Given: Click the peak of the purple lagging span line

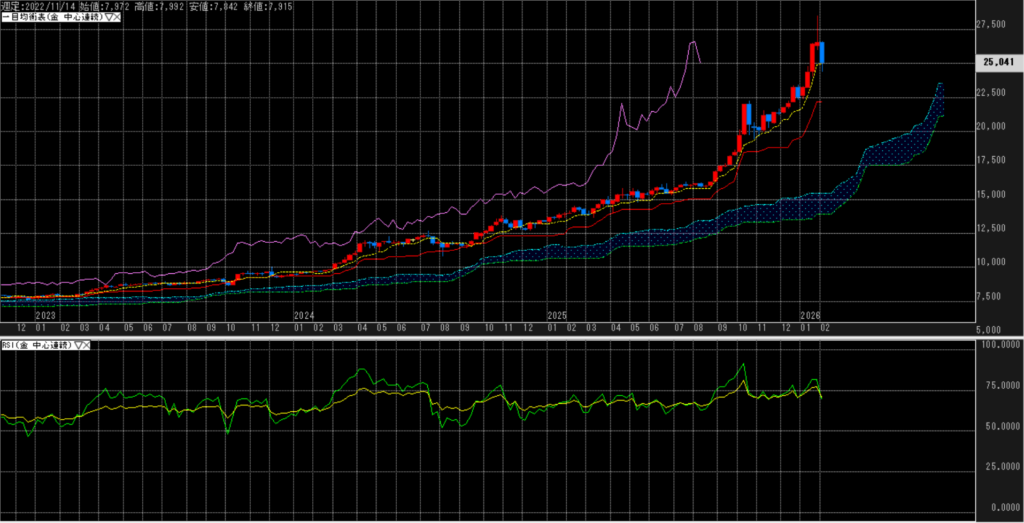Looking at the screenshot, I should tap(692, 43).
